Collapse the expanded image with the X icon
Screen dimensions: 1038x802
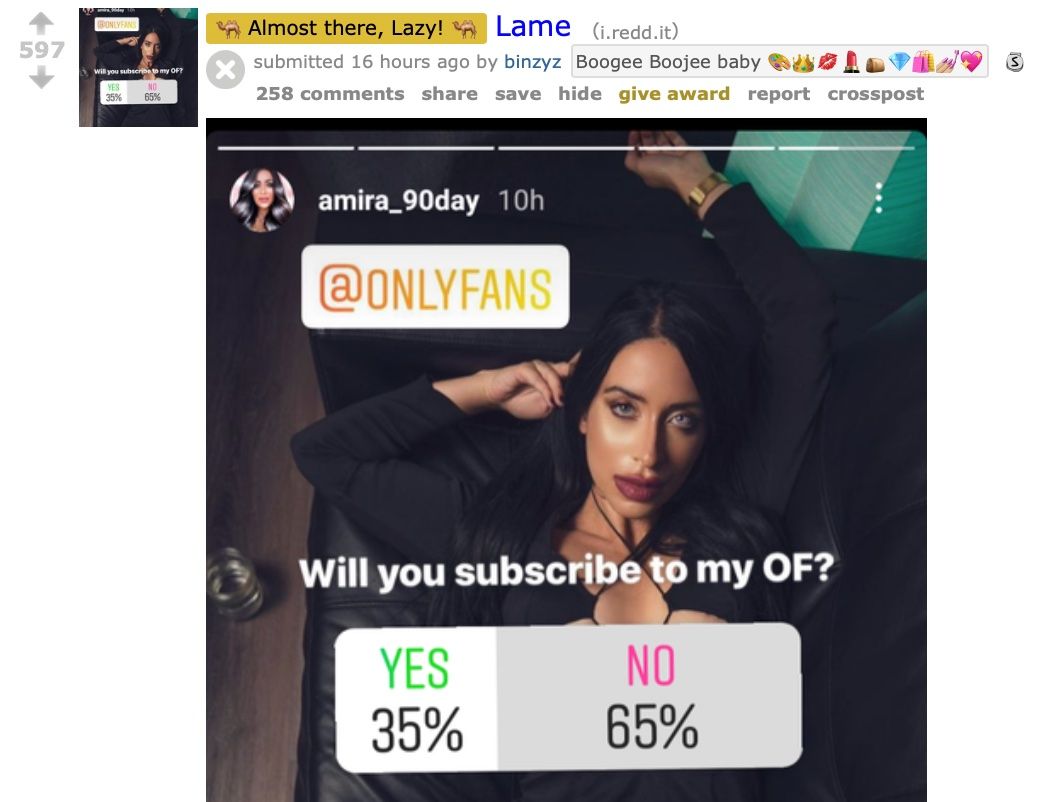pos(225,70)
